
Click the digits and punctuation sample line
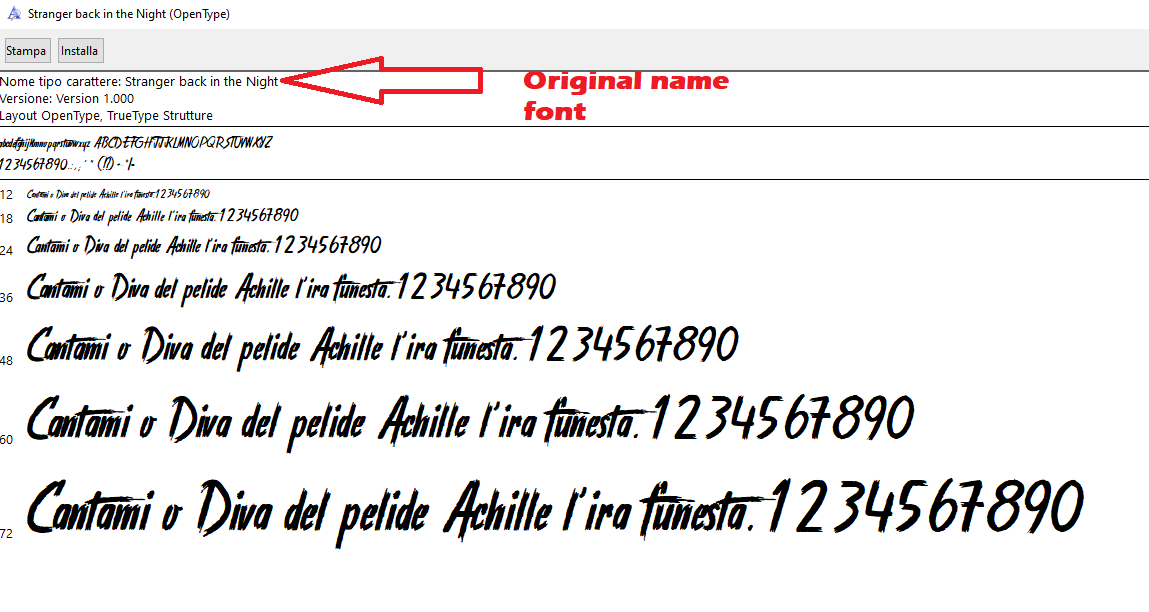point(67,163)
